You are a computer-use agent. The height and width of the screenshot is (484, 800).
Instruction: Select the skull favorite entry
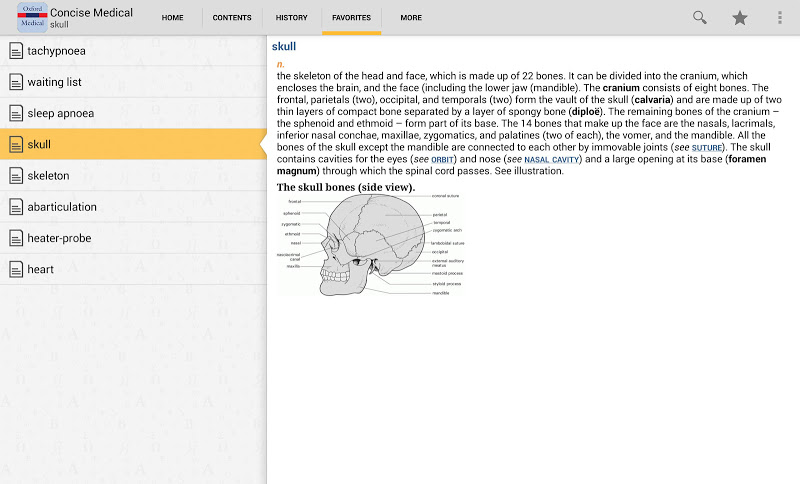click(x=133, y=144)
